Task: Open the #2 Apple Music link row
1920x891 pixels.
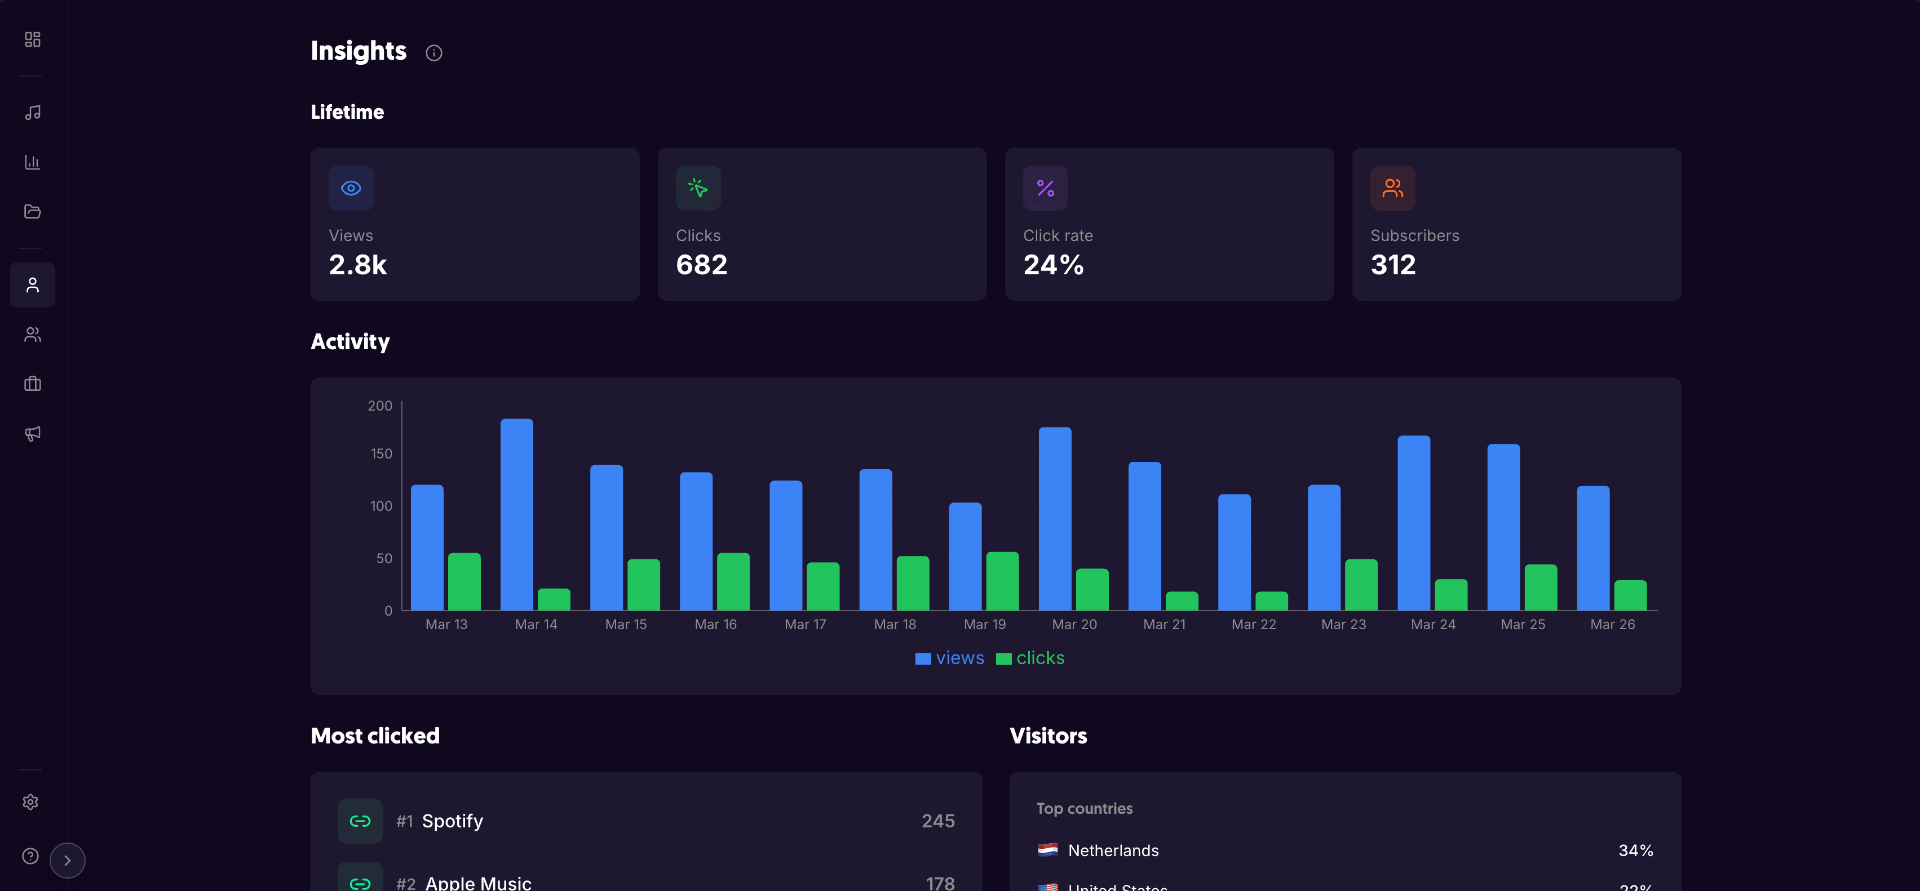Action: pyautogui.click(x=646, y=879)
